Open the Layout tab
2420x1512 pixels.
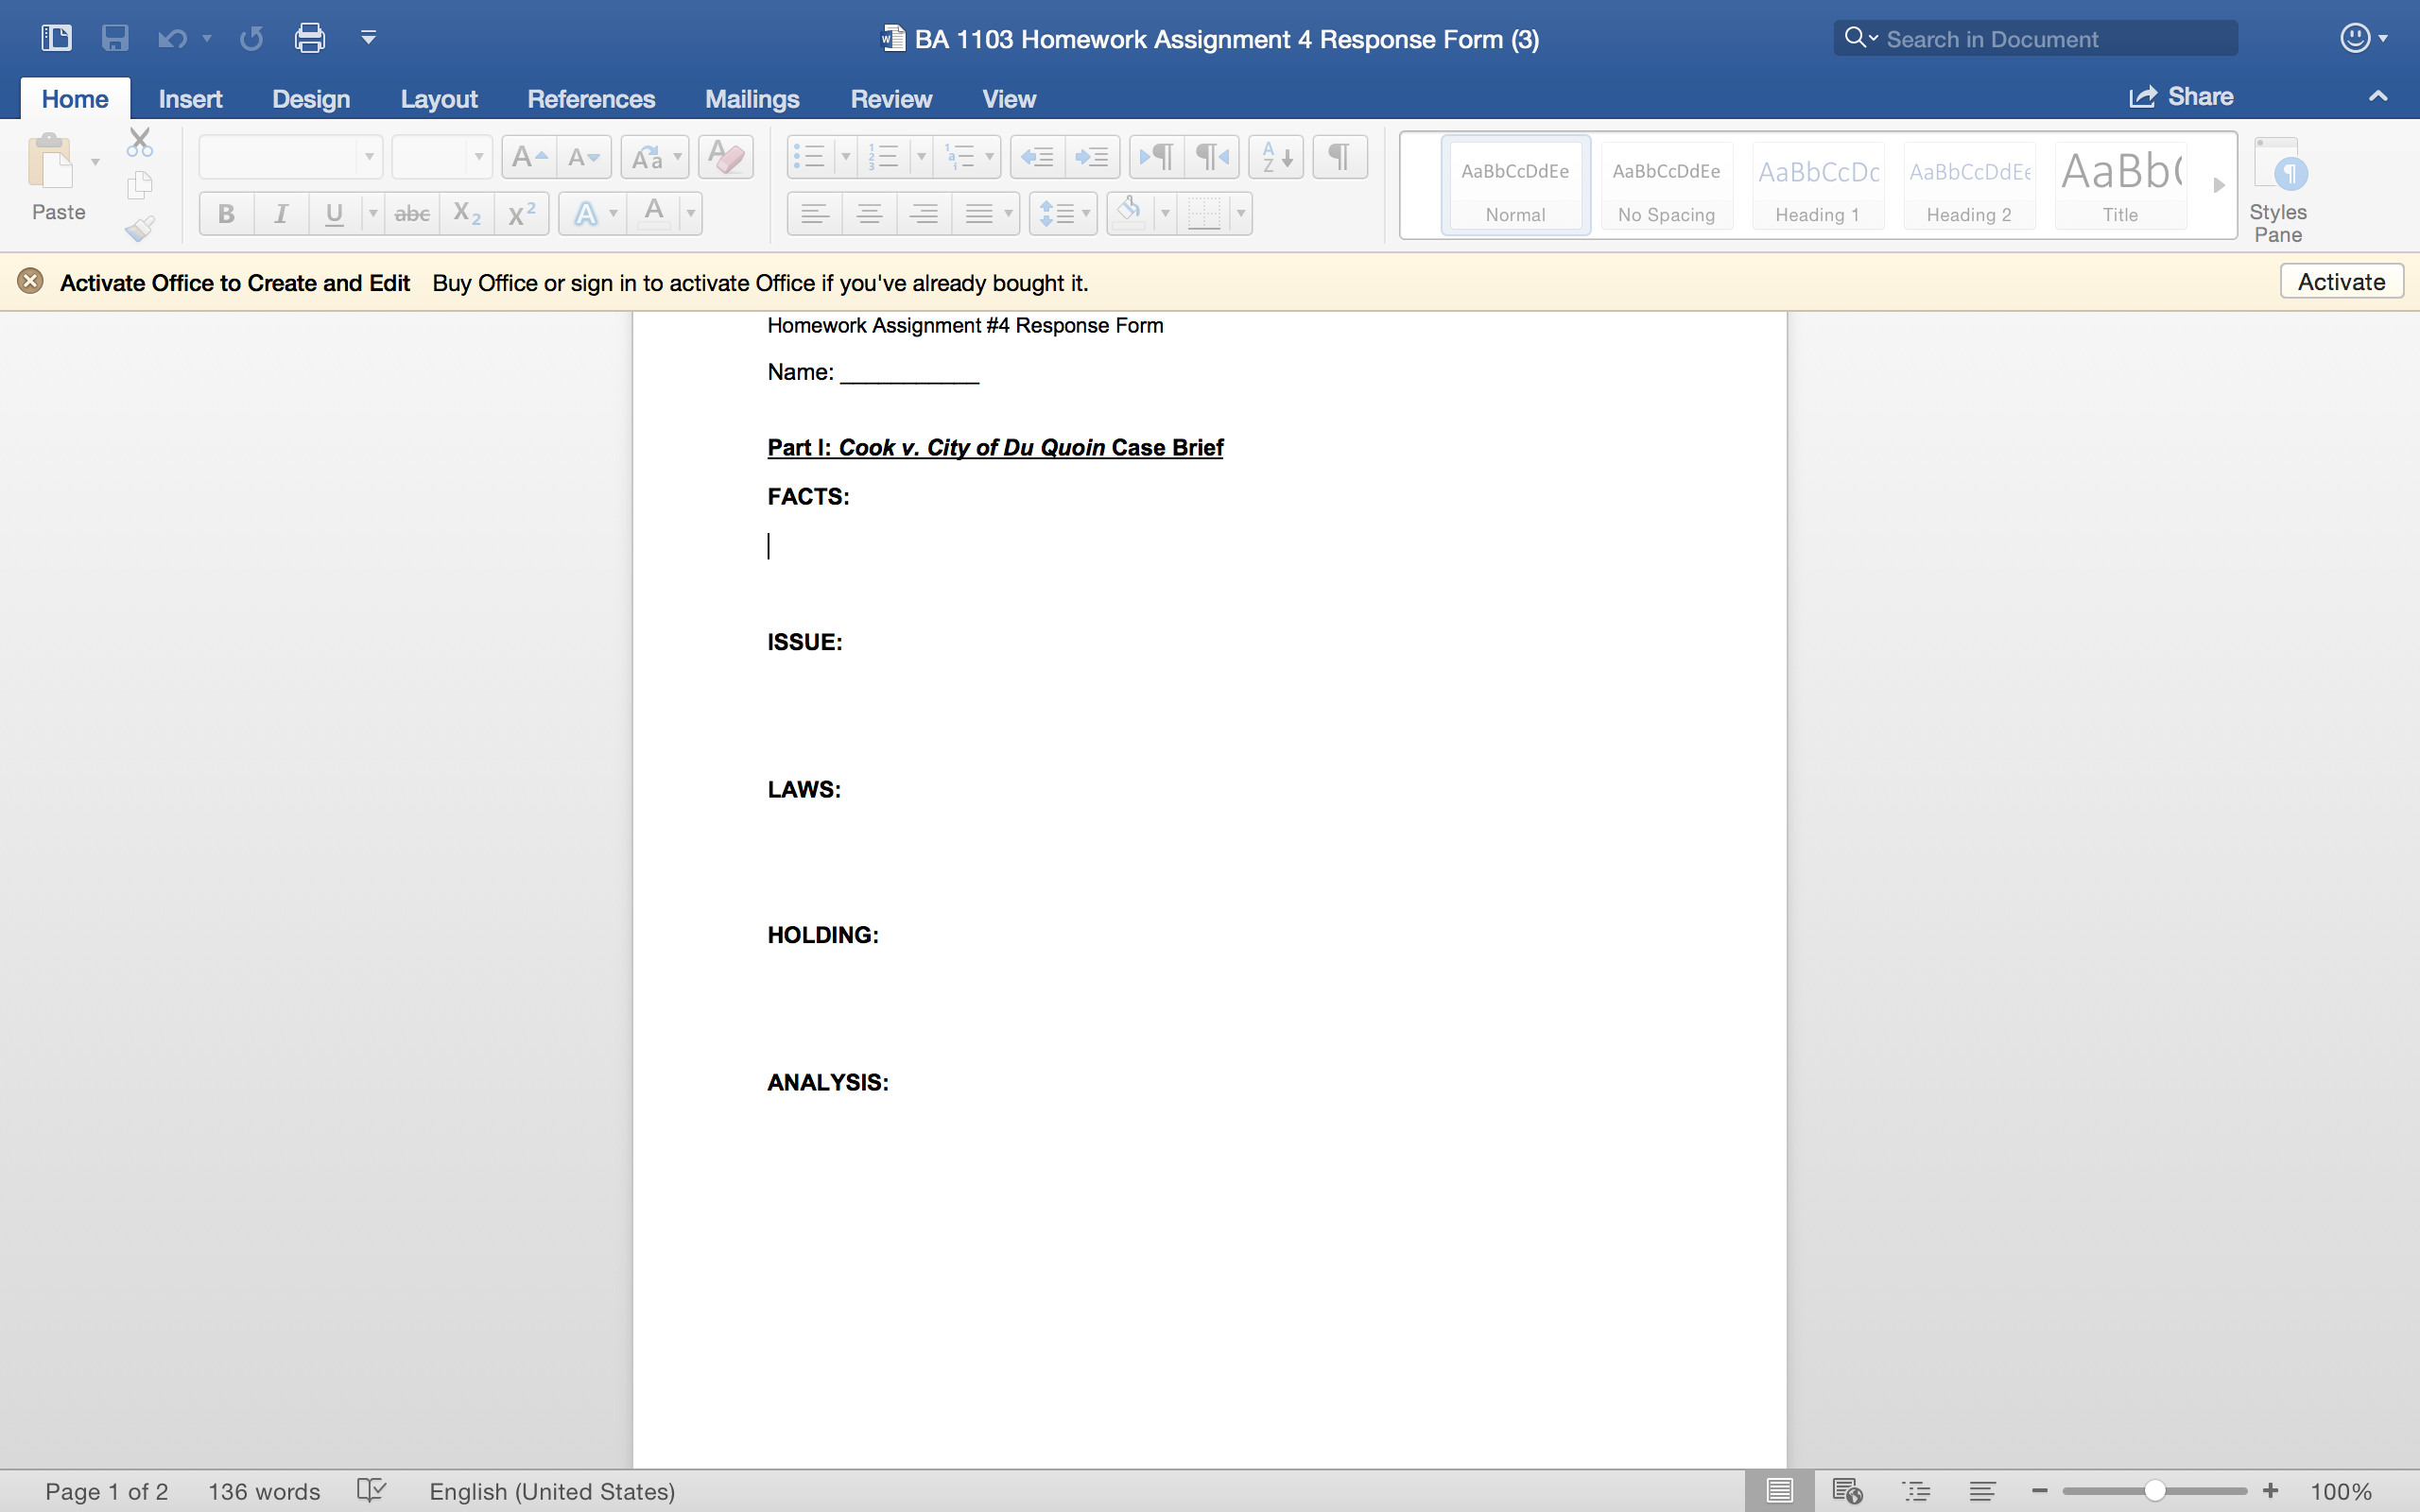438,99
